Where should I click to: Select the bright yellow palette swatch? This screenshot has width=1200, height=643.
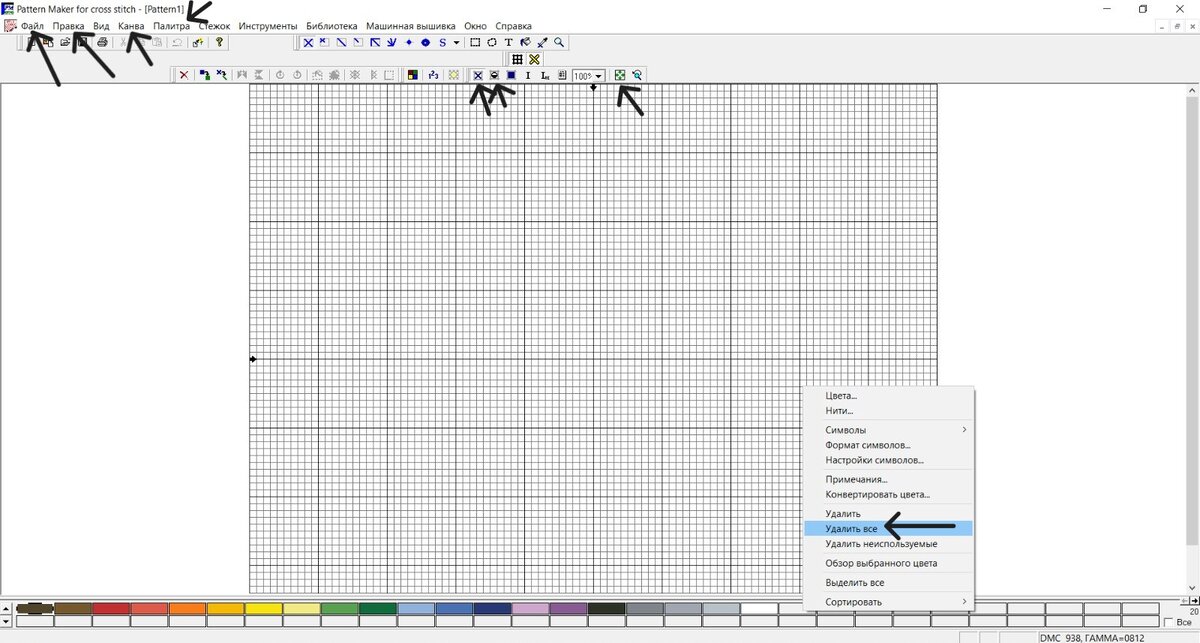pos(264,608)
